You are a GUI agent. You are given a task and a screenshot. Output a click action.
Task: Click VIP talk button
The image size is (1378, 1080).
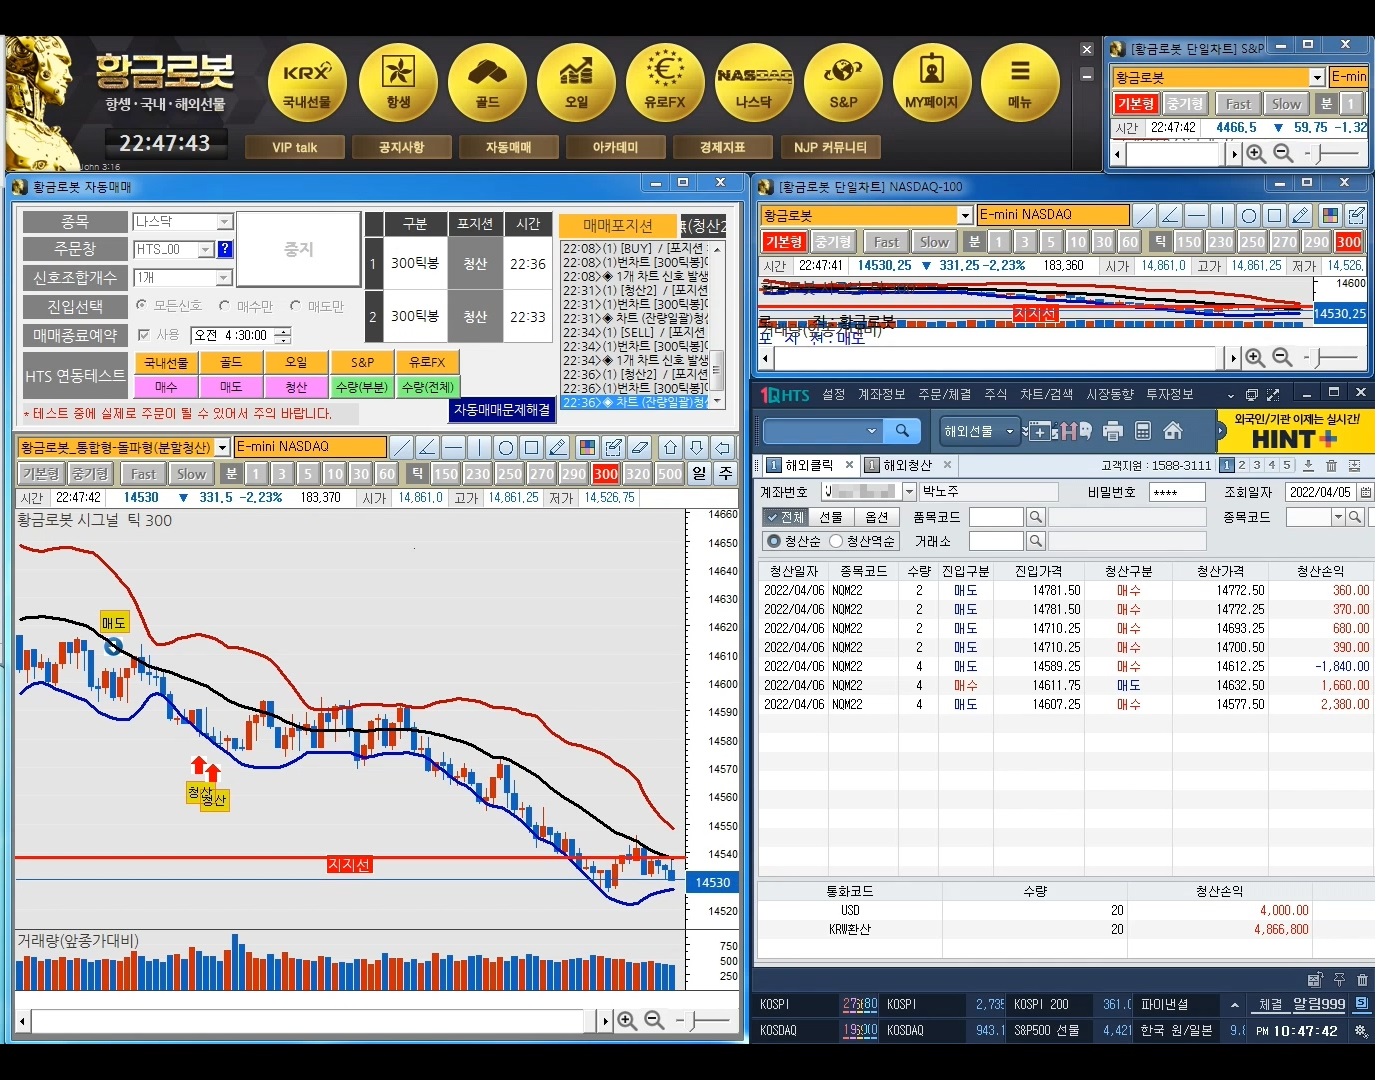click(x=295, y=147)
